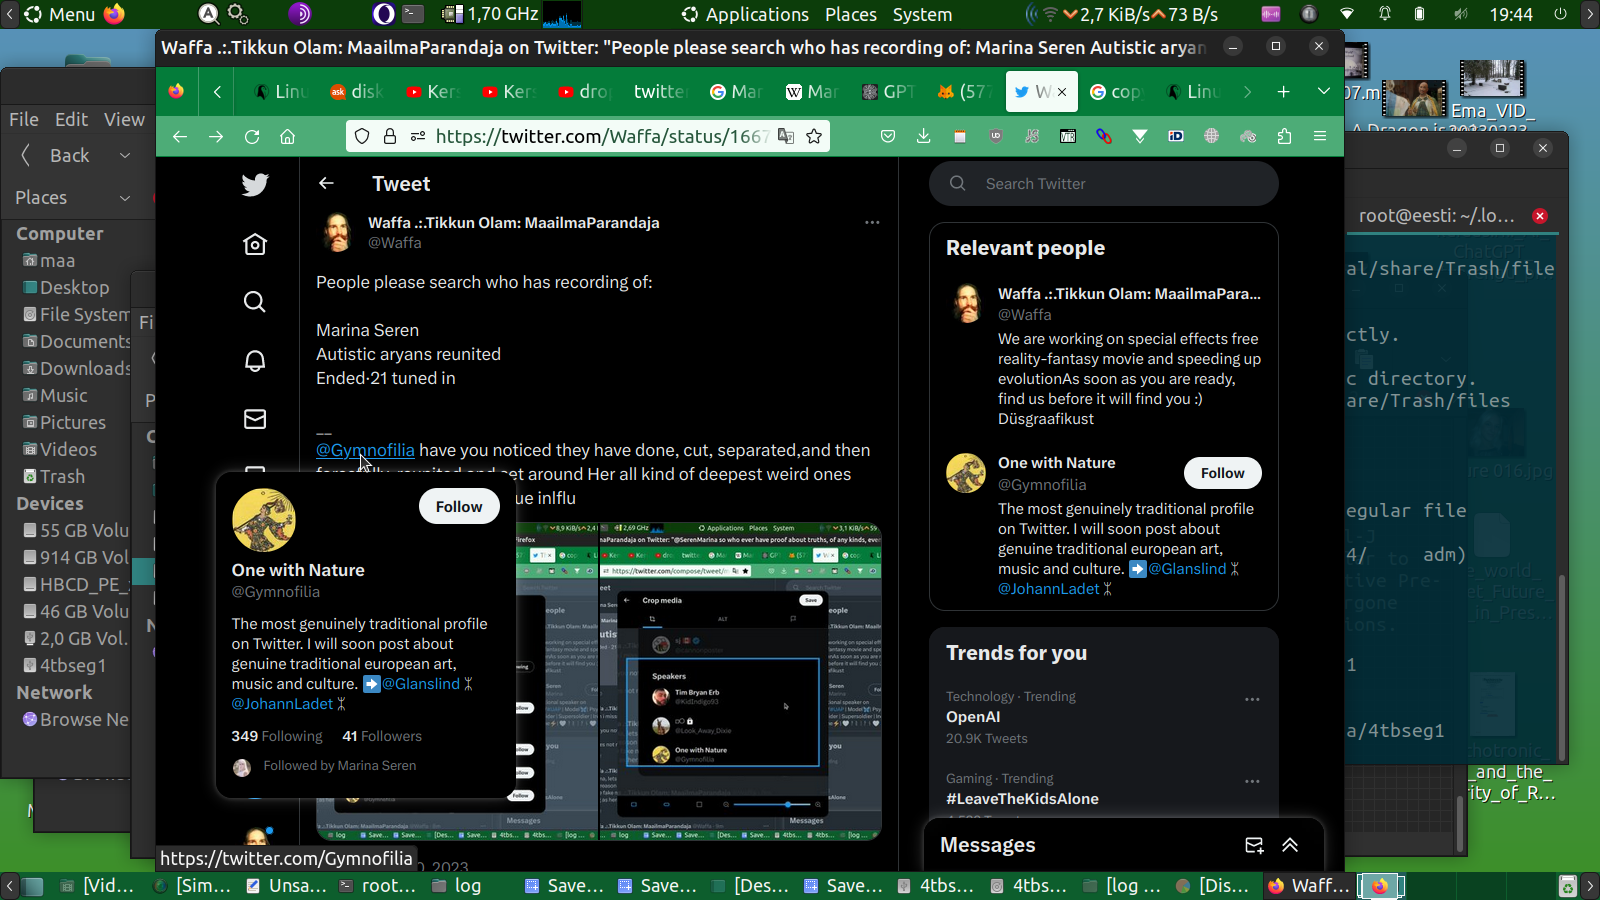
Task: Compose a new message in the Messages dock
Action: tap(1254, 845)
